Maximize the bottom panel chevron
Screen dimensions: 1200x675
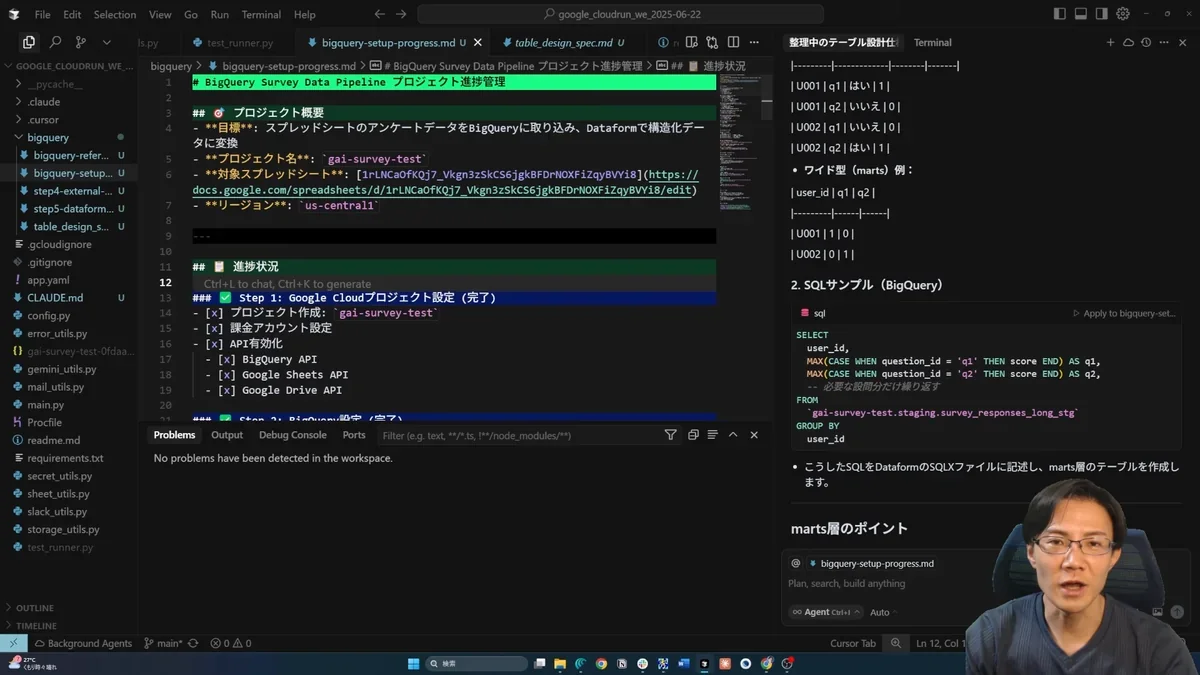click(733, 435)
